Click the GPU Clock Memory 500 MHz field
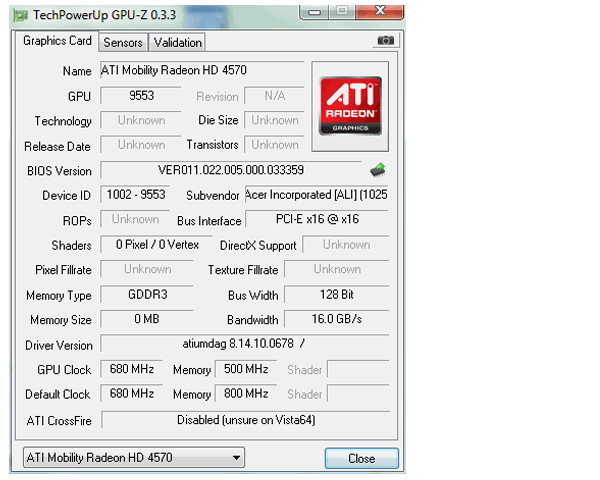The width and height of the screenshot is (600, 480). 246,369
